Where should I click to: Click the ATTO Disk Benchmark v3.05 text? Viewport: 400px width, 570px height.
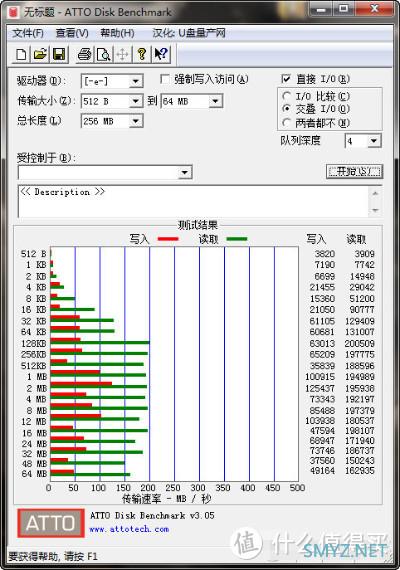(152, 515)
